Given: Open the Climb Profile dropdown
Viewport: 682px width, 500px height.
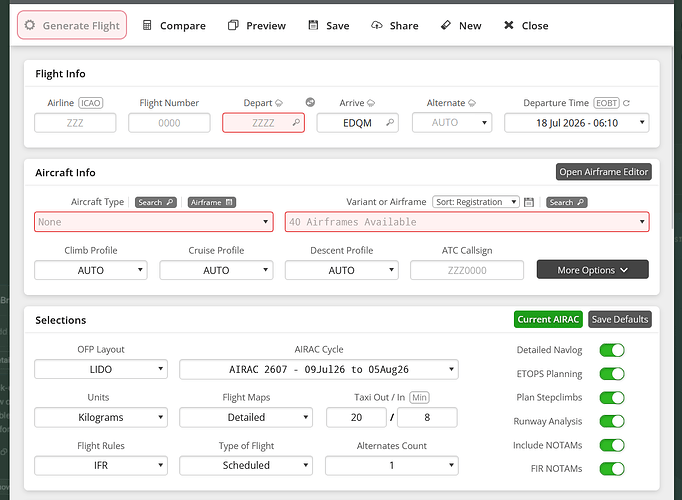Looking at the screenshot, I should (x=91, y=270).
